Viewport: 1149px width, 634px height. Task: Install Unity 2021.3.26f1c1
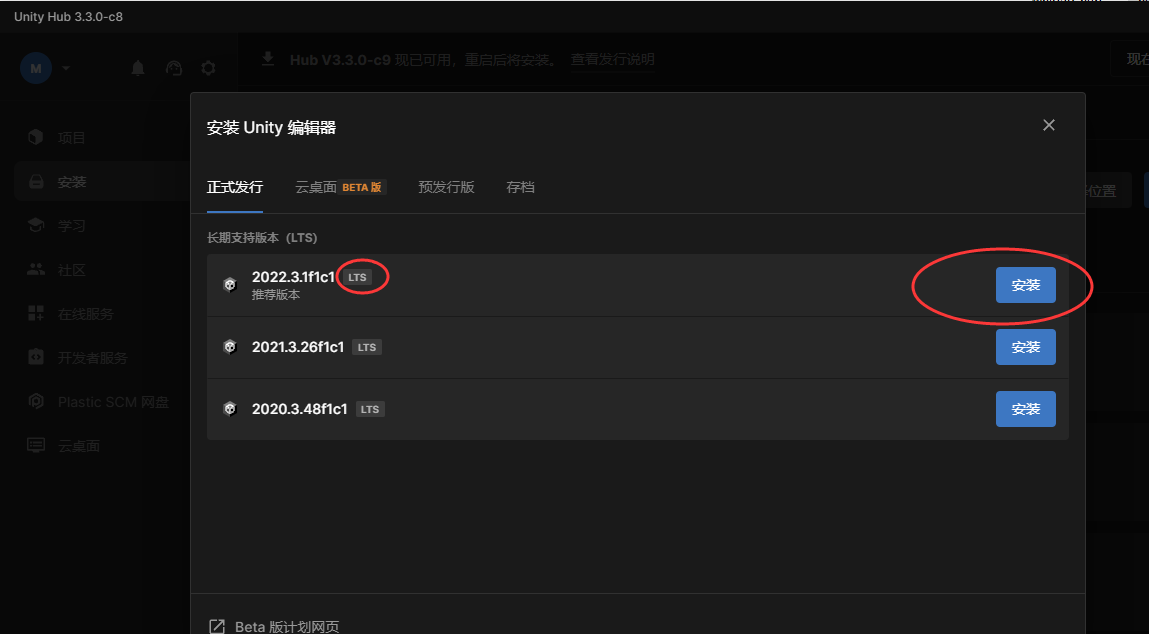tap(1025, 347)
